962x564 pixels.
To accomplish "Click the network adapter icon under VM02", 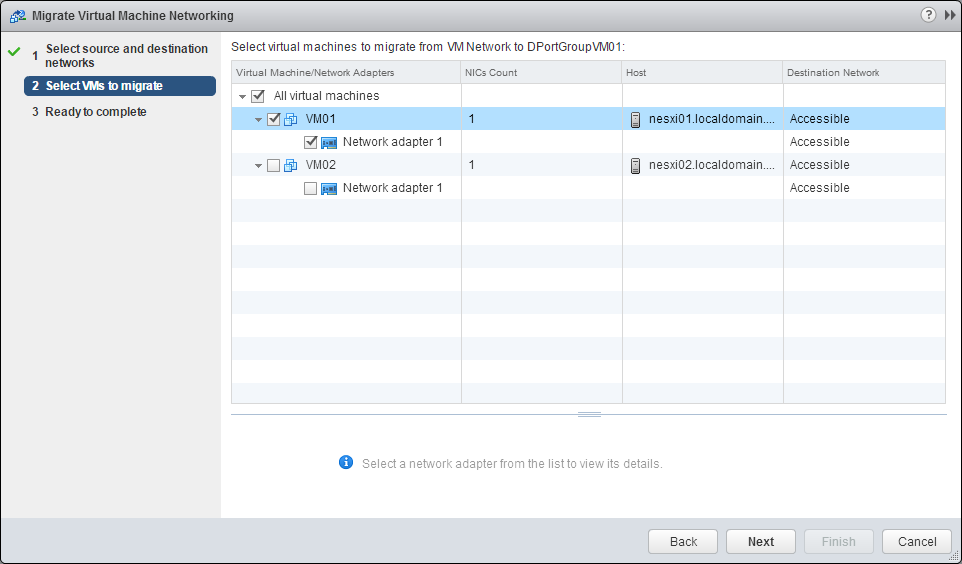I will tap(328, 188).
